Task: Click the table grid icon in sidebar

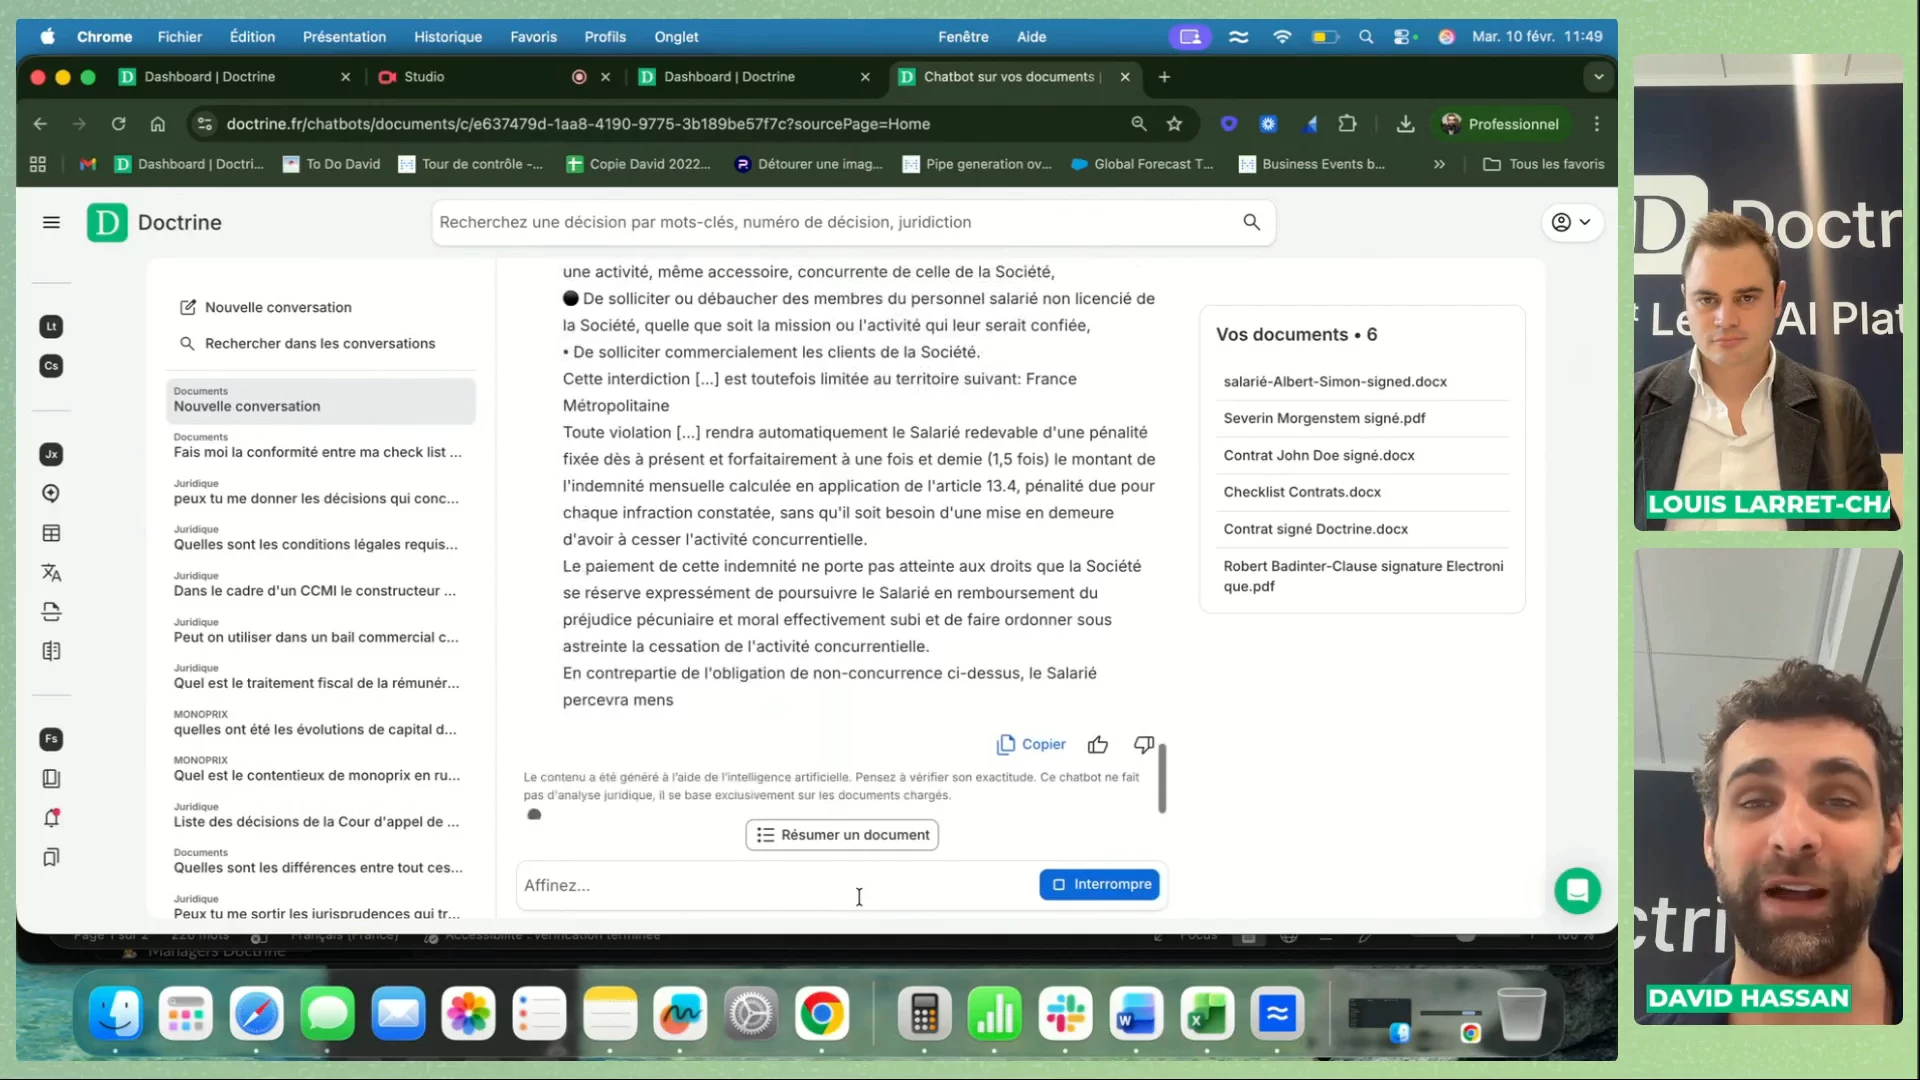Action: [x=52, y=534]
